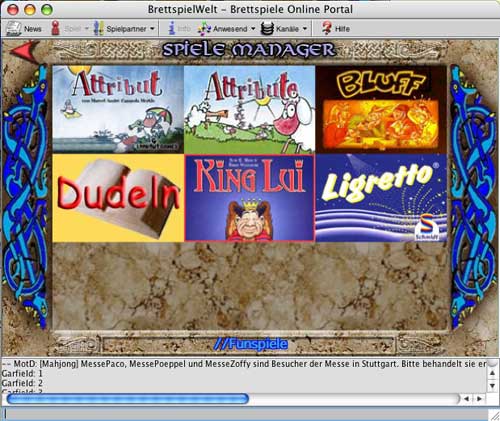
Task: Click the MotD Mahjong message line
Action: pyautogui.click(x=244, y=364)
